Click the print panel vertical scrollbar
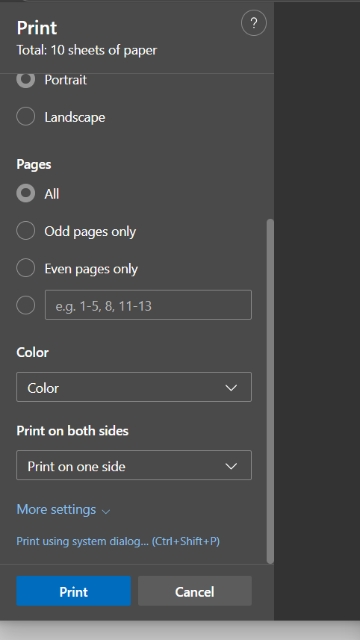This screenshot has height=640, width=360. click(270, 391)
